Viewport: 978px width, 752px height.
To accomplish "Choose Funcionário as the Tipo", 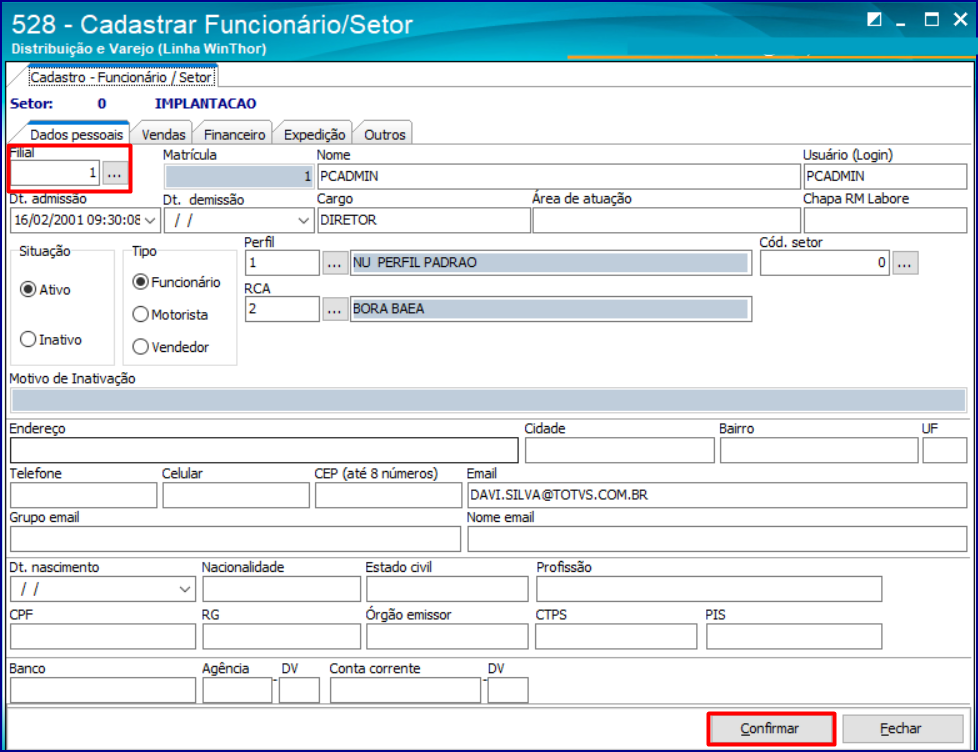I will (141, 282).
